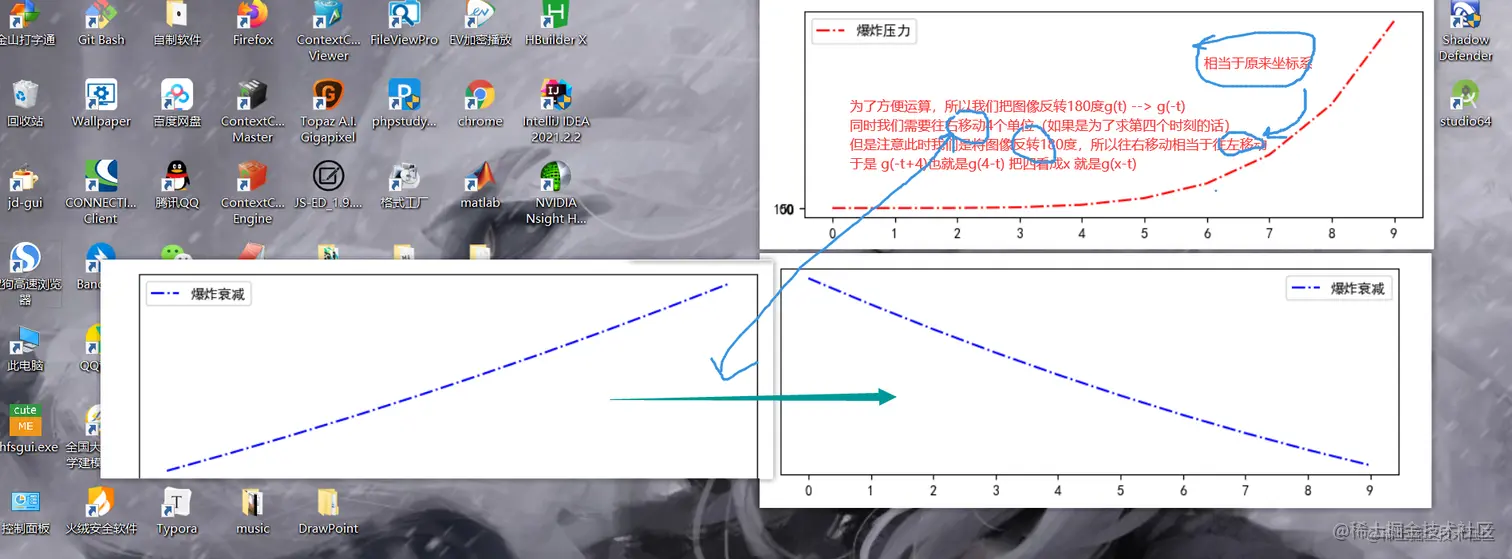The height and width of the screenshot is (559, 1512).
Task: Select the music folder icon
Action: [x=253, y=509]
